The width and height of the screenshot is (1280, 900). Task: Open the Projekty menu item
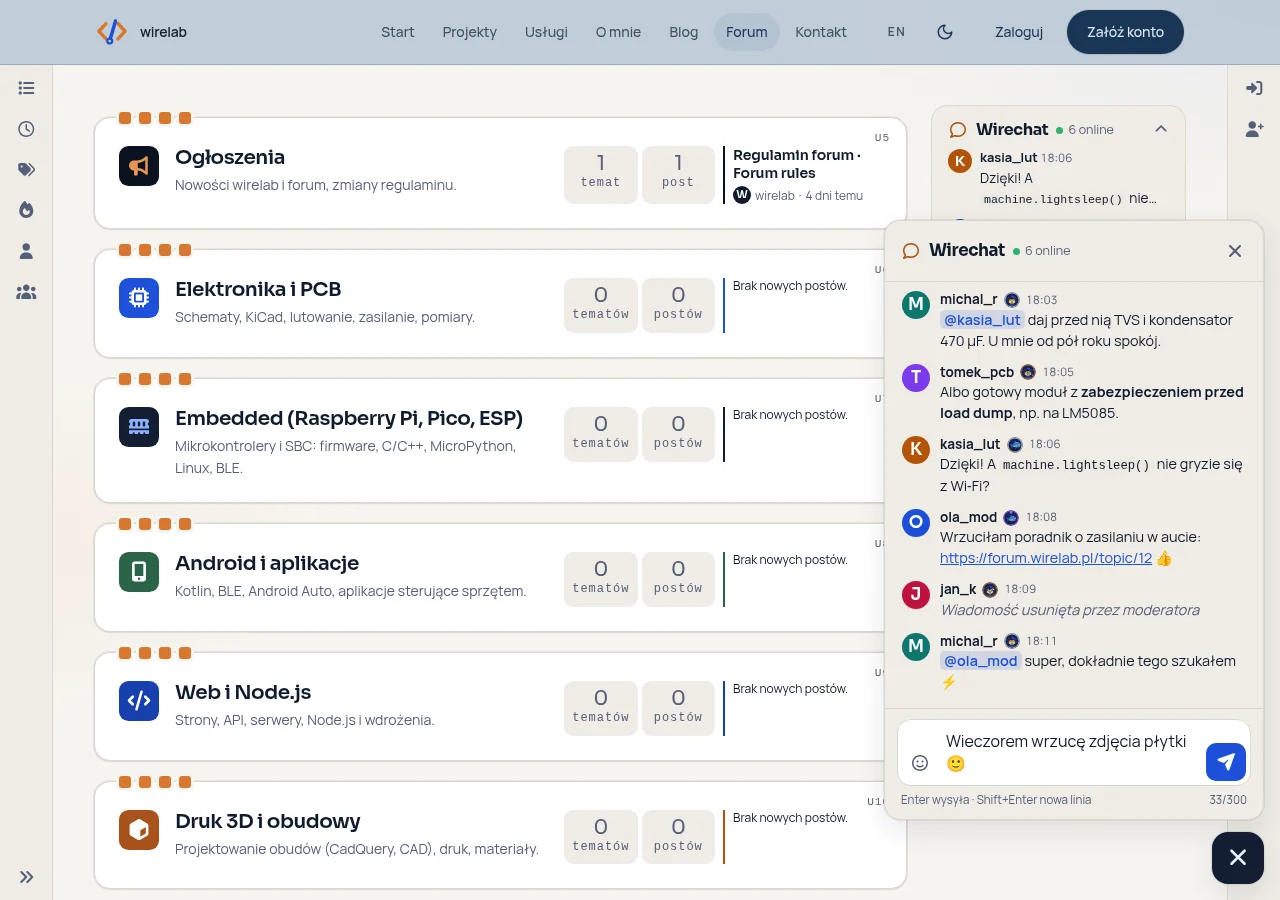pos(470,32)
